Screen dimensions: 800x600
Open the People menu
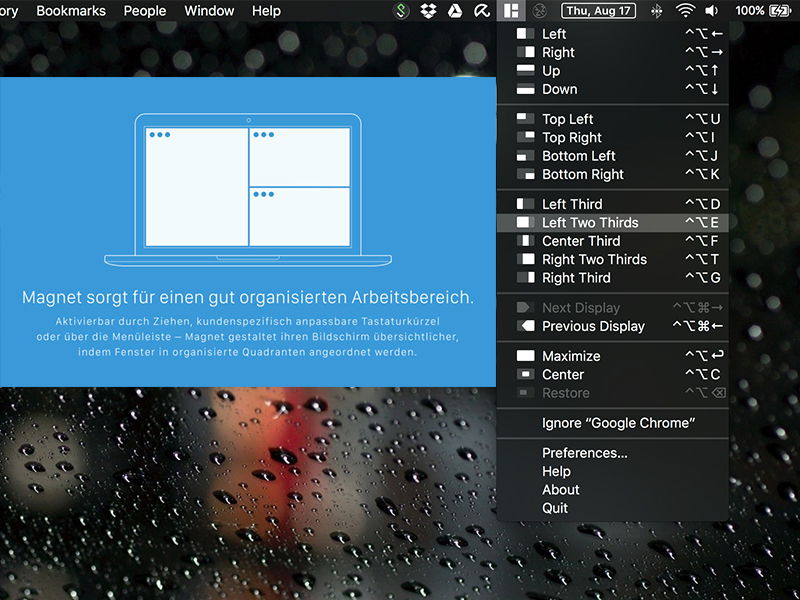coord(145,11)
